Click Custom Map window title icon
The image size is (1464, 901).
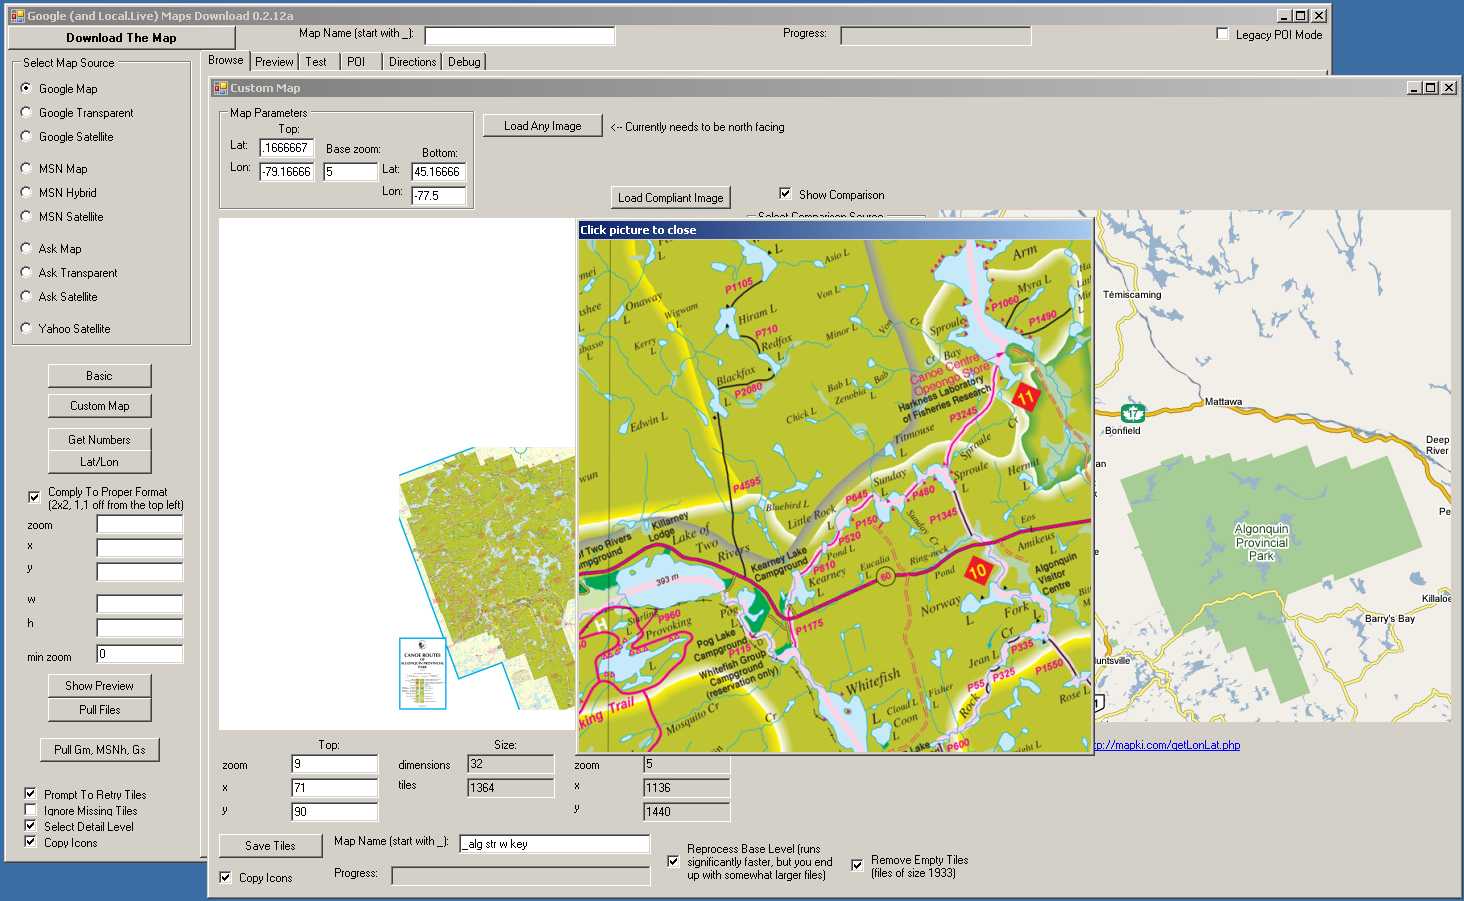coord(220,88)
